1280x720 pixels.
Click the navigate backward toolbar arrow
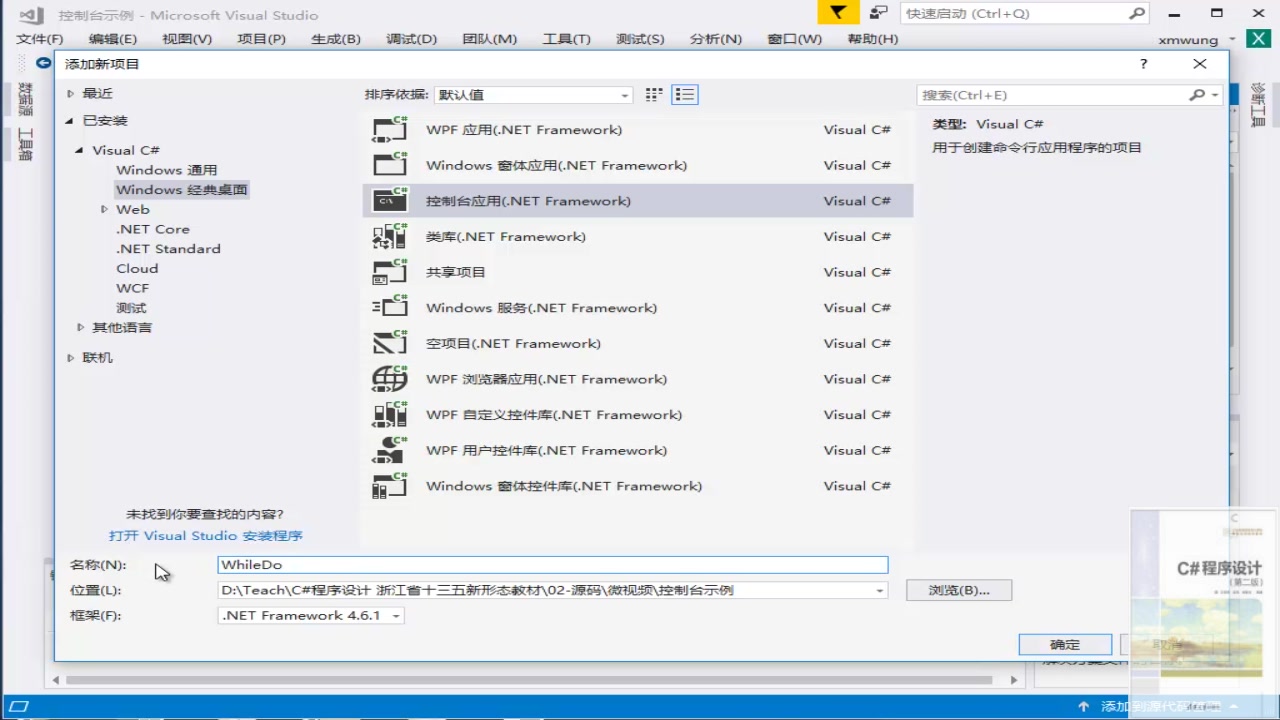(43, 62)
